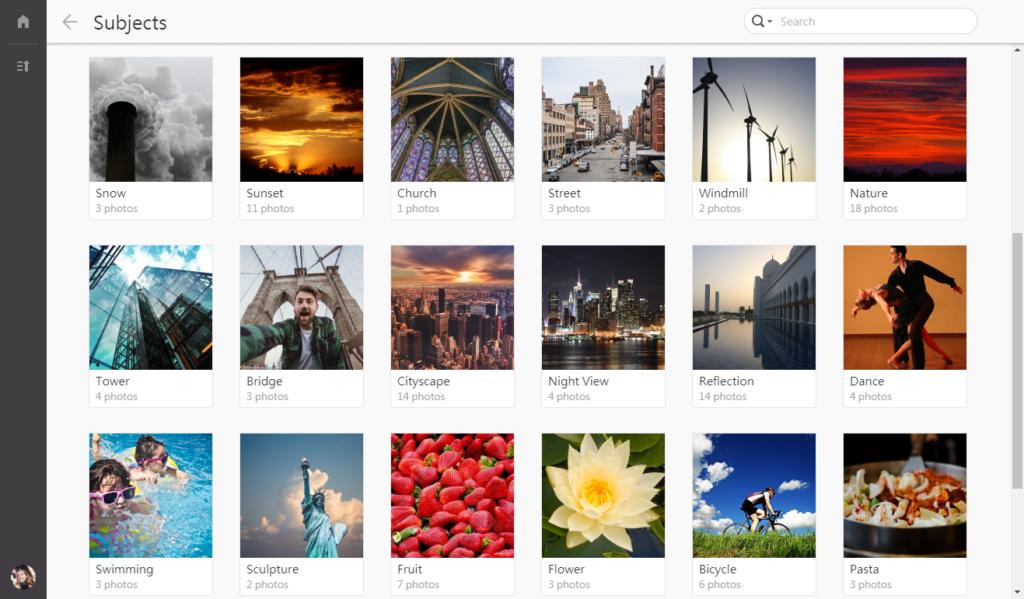
Task: Open the Sunset album thumbnail
Action: (x=302, y=120)
